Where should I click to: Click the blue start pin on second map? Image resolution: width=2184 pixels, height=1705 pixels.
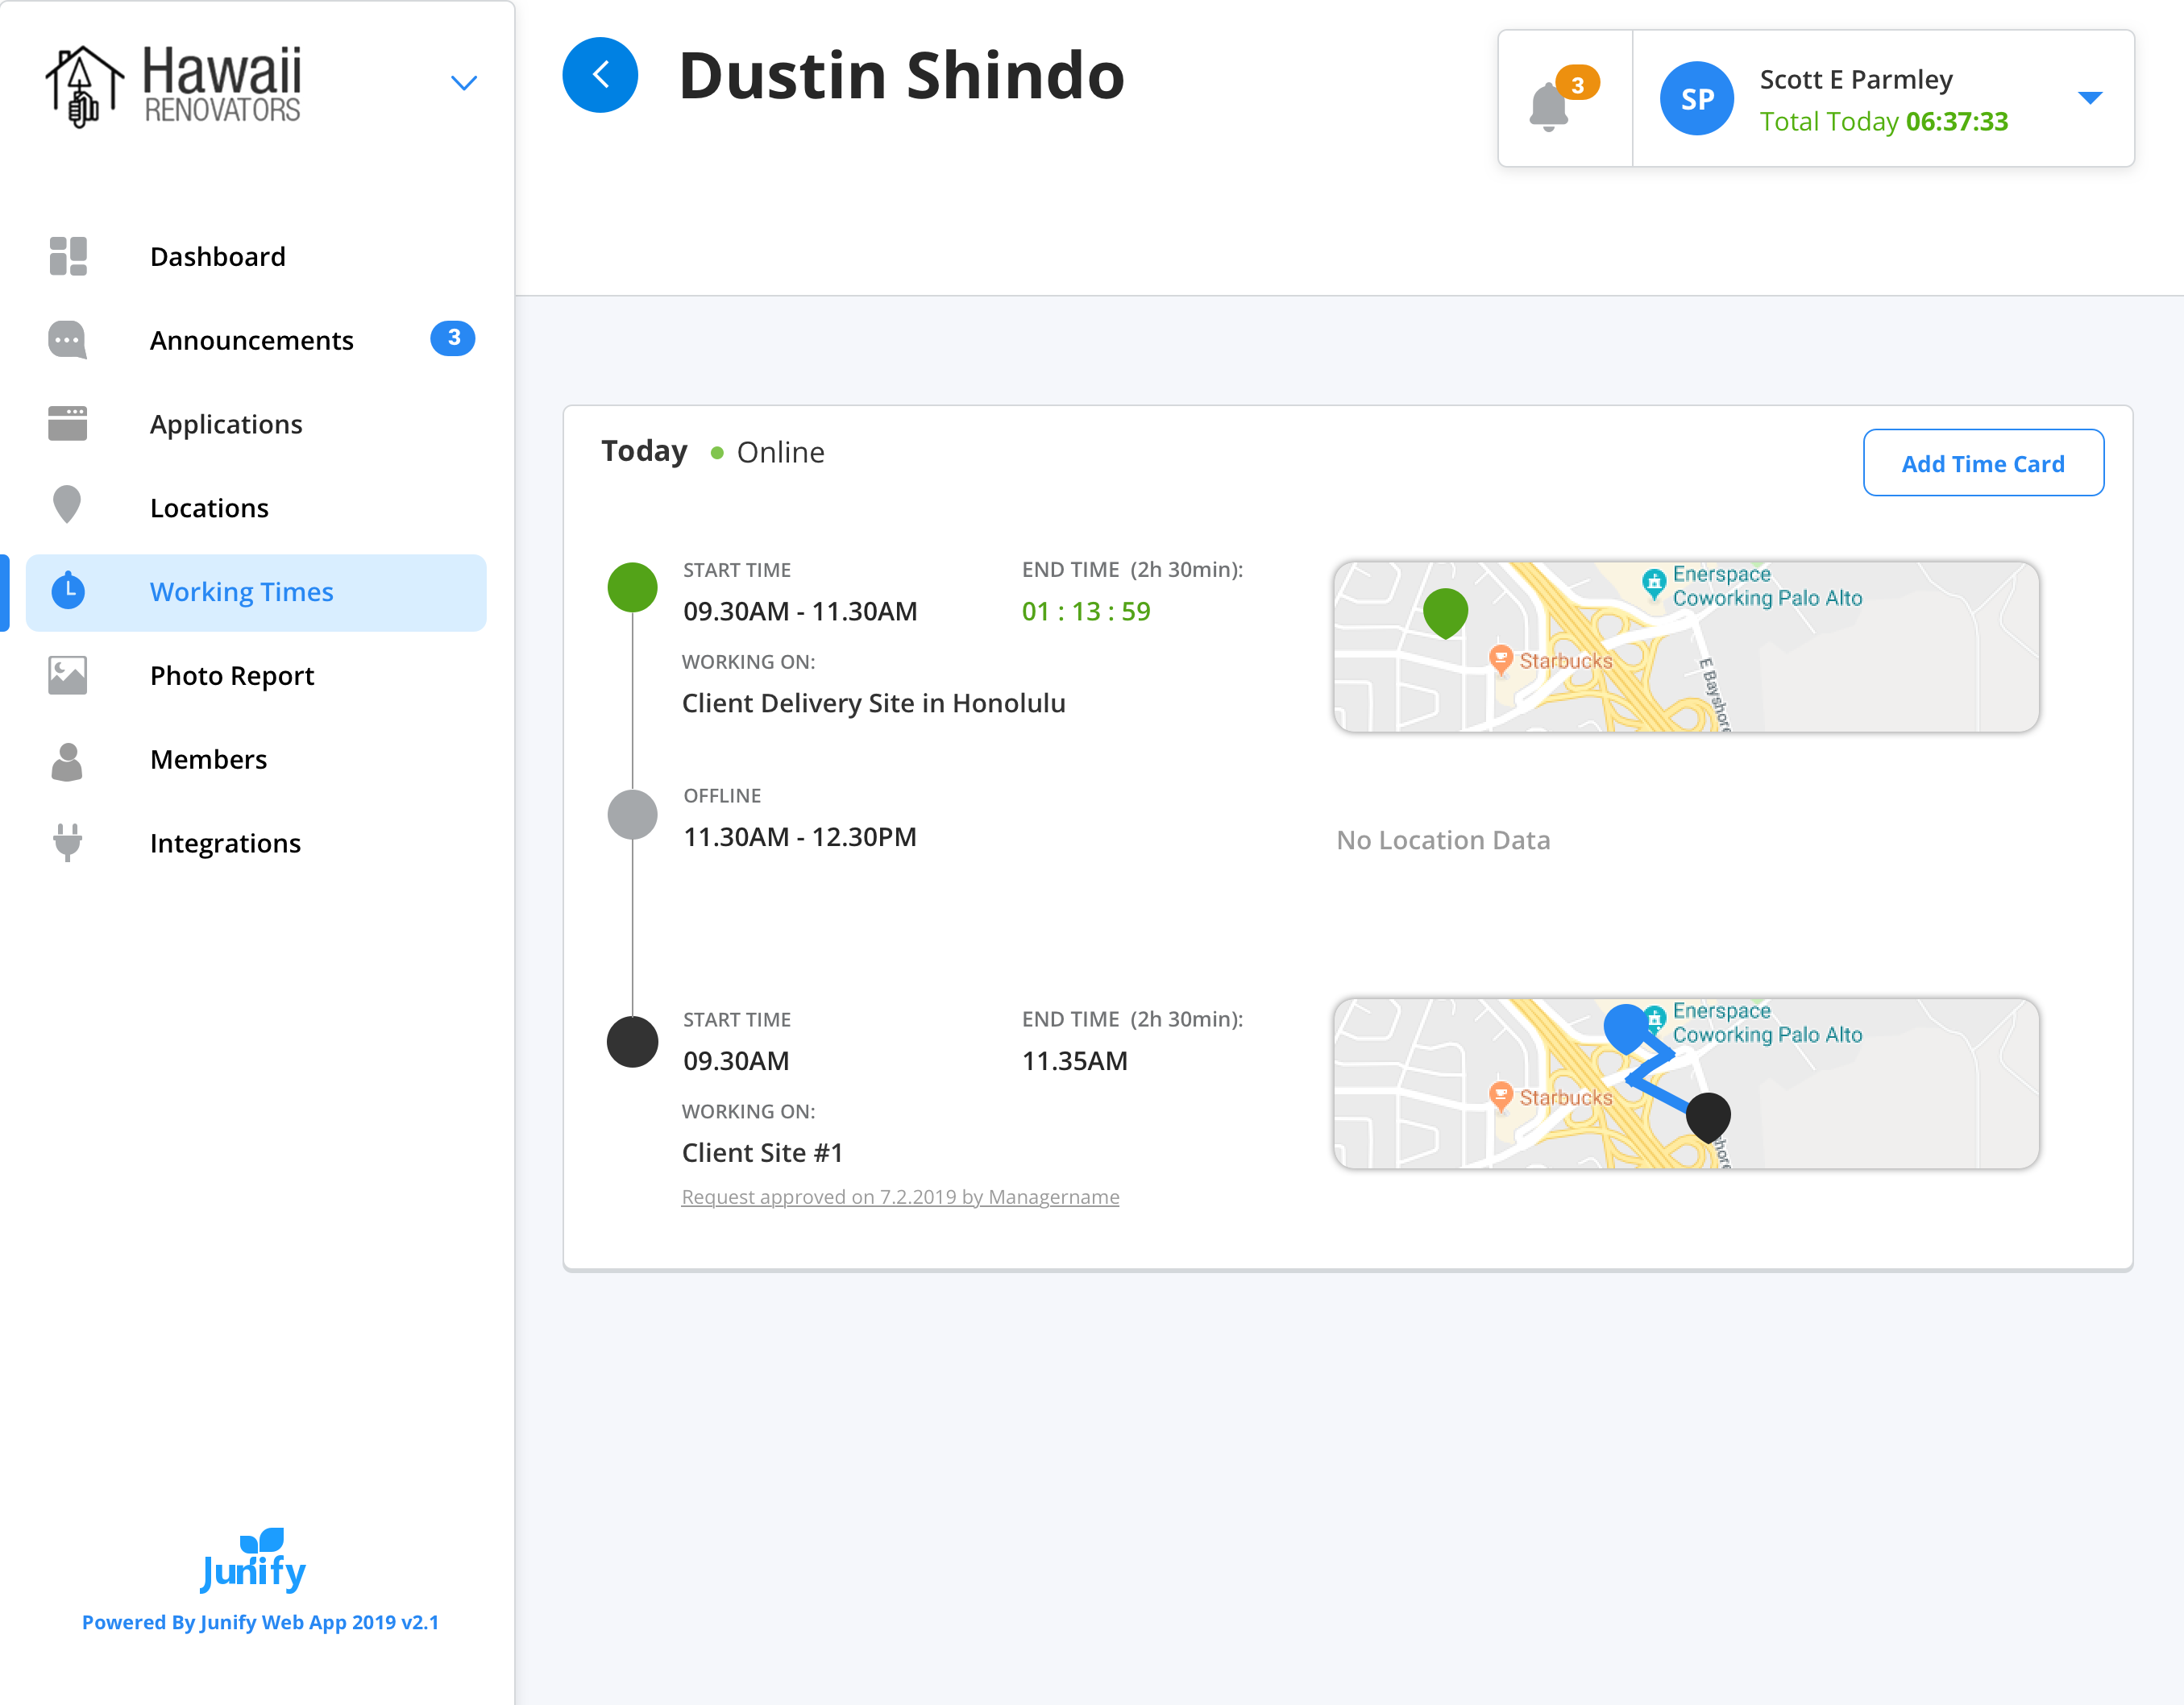point(1626,1028)
